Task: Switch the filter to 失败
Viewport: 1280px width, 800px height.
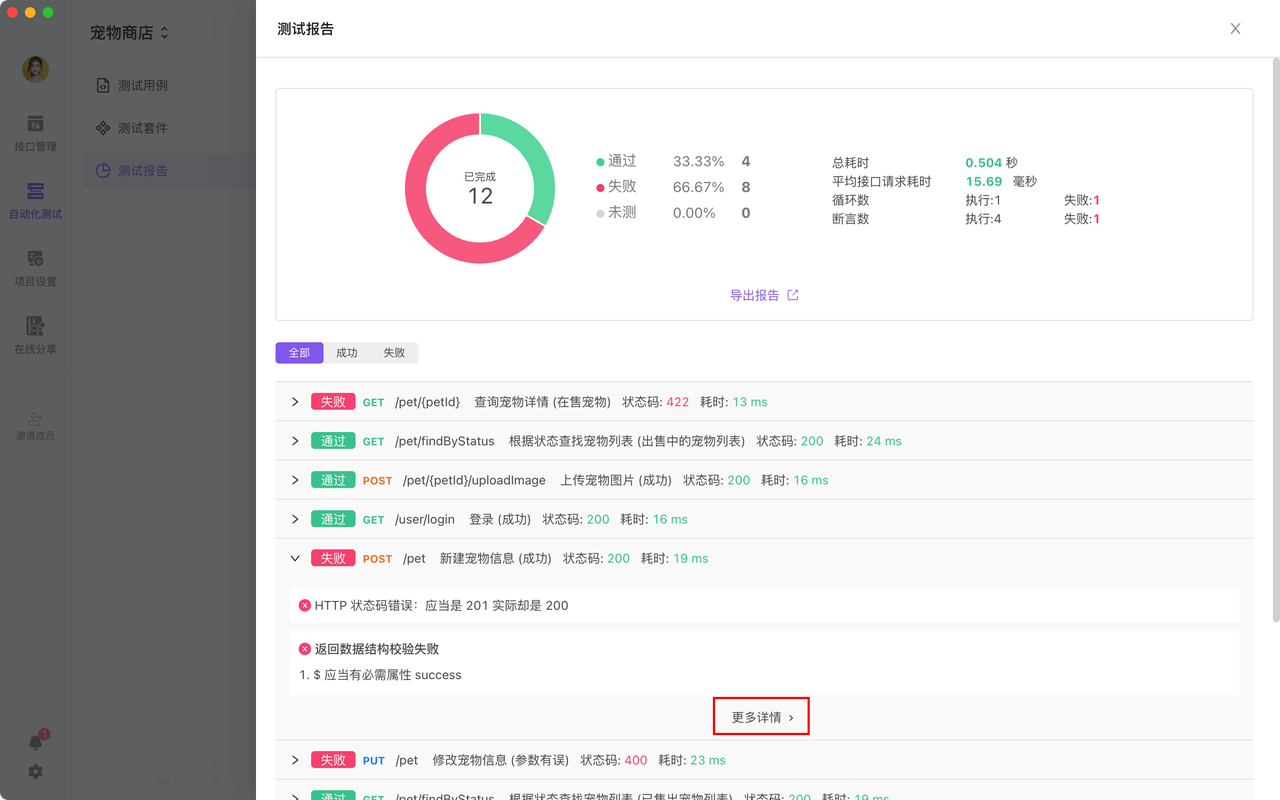Action: 393,352
